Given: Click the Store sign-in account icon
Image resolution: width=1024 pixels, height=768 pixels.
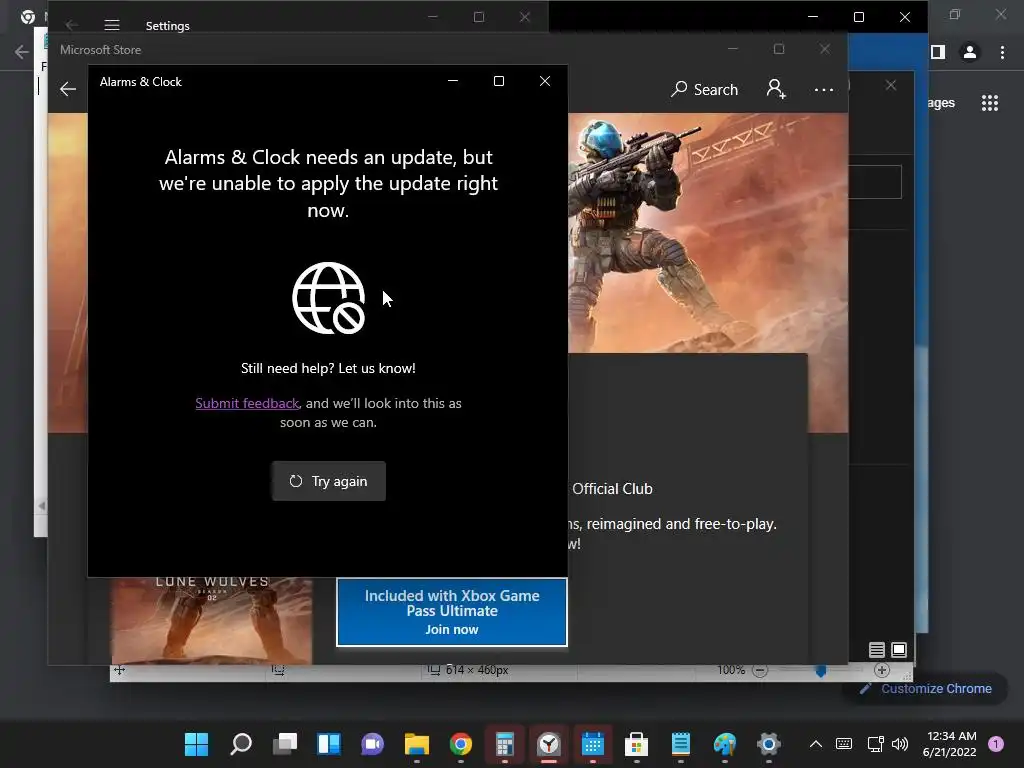Looking at the screenshot, I should [776, 89].
